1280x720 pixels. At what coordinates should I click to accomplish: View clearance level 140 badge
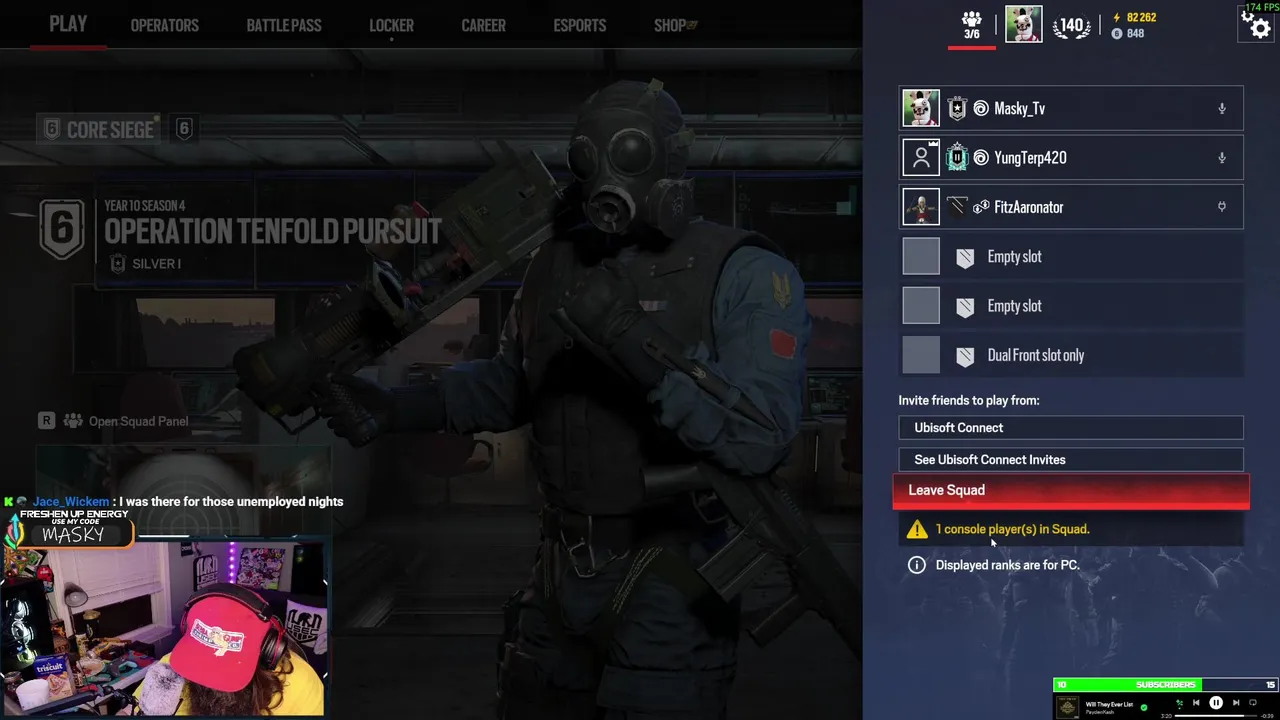click(1071, 26)
